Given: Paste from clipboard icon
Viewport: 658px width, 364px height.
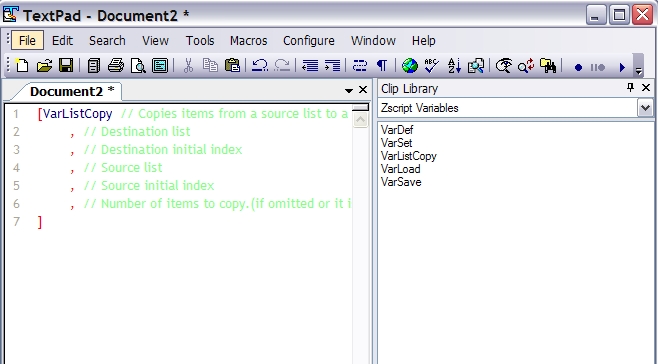Looking at the screenshot, I should click(232, 66).
